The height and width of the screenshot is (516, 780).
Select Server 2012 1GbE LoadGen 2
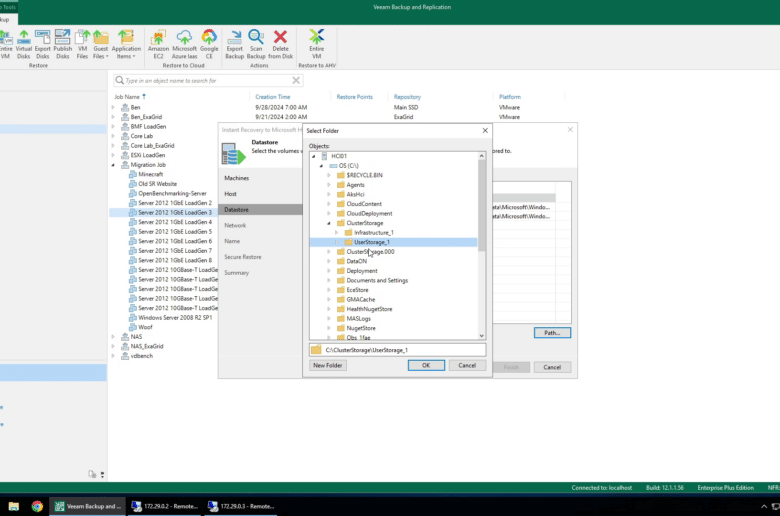click(175, 203)
